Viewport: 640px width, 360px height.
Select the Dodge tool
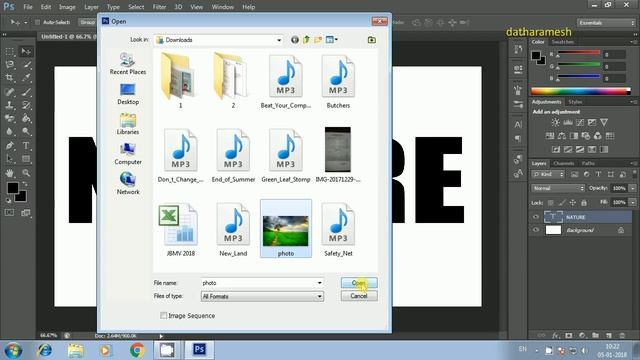coord(26,131)
